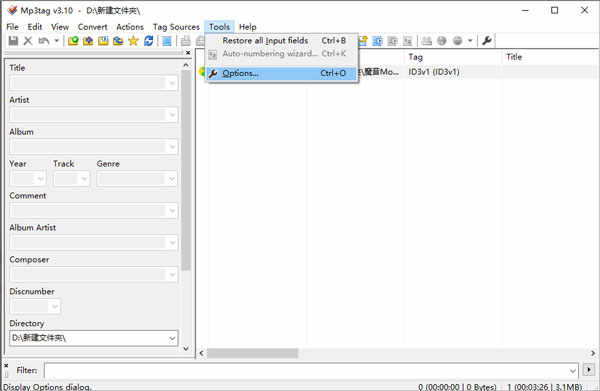This screenshot has width=600, height=391.
Task: Expand the Year field dropdown
Action: pos(41,179)
